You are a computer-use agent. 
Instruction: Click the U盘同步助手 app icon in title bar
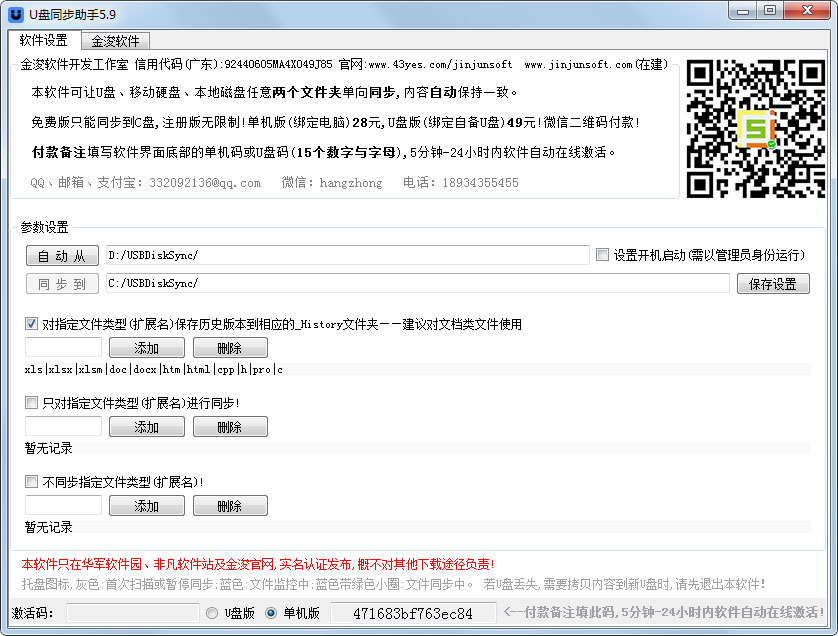tap(15, 11)
